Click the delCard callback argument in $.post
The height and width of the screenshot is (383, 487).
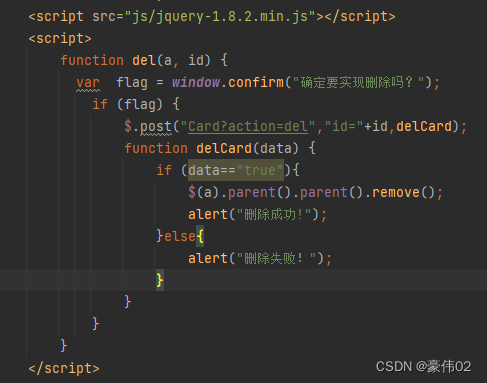(x=424, y=127)
